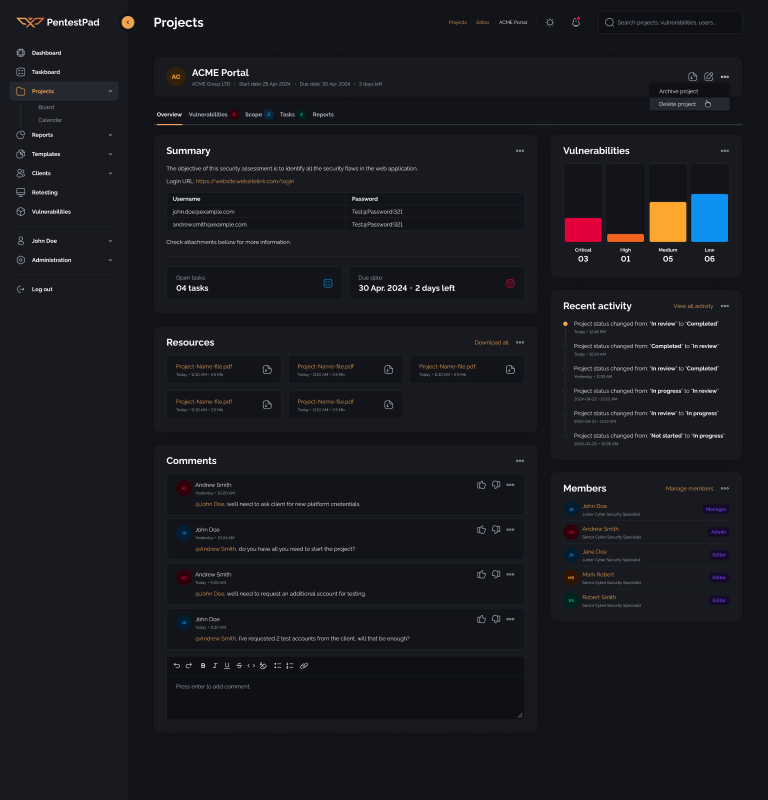This screenshot has height=800, width=768.
Task: Switch to the Overview tab
Action: (169, 115)
